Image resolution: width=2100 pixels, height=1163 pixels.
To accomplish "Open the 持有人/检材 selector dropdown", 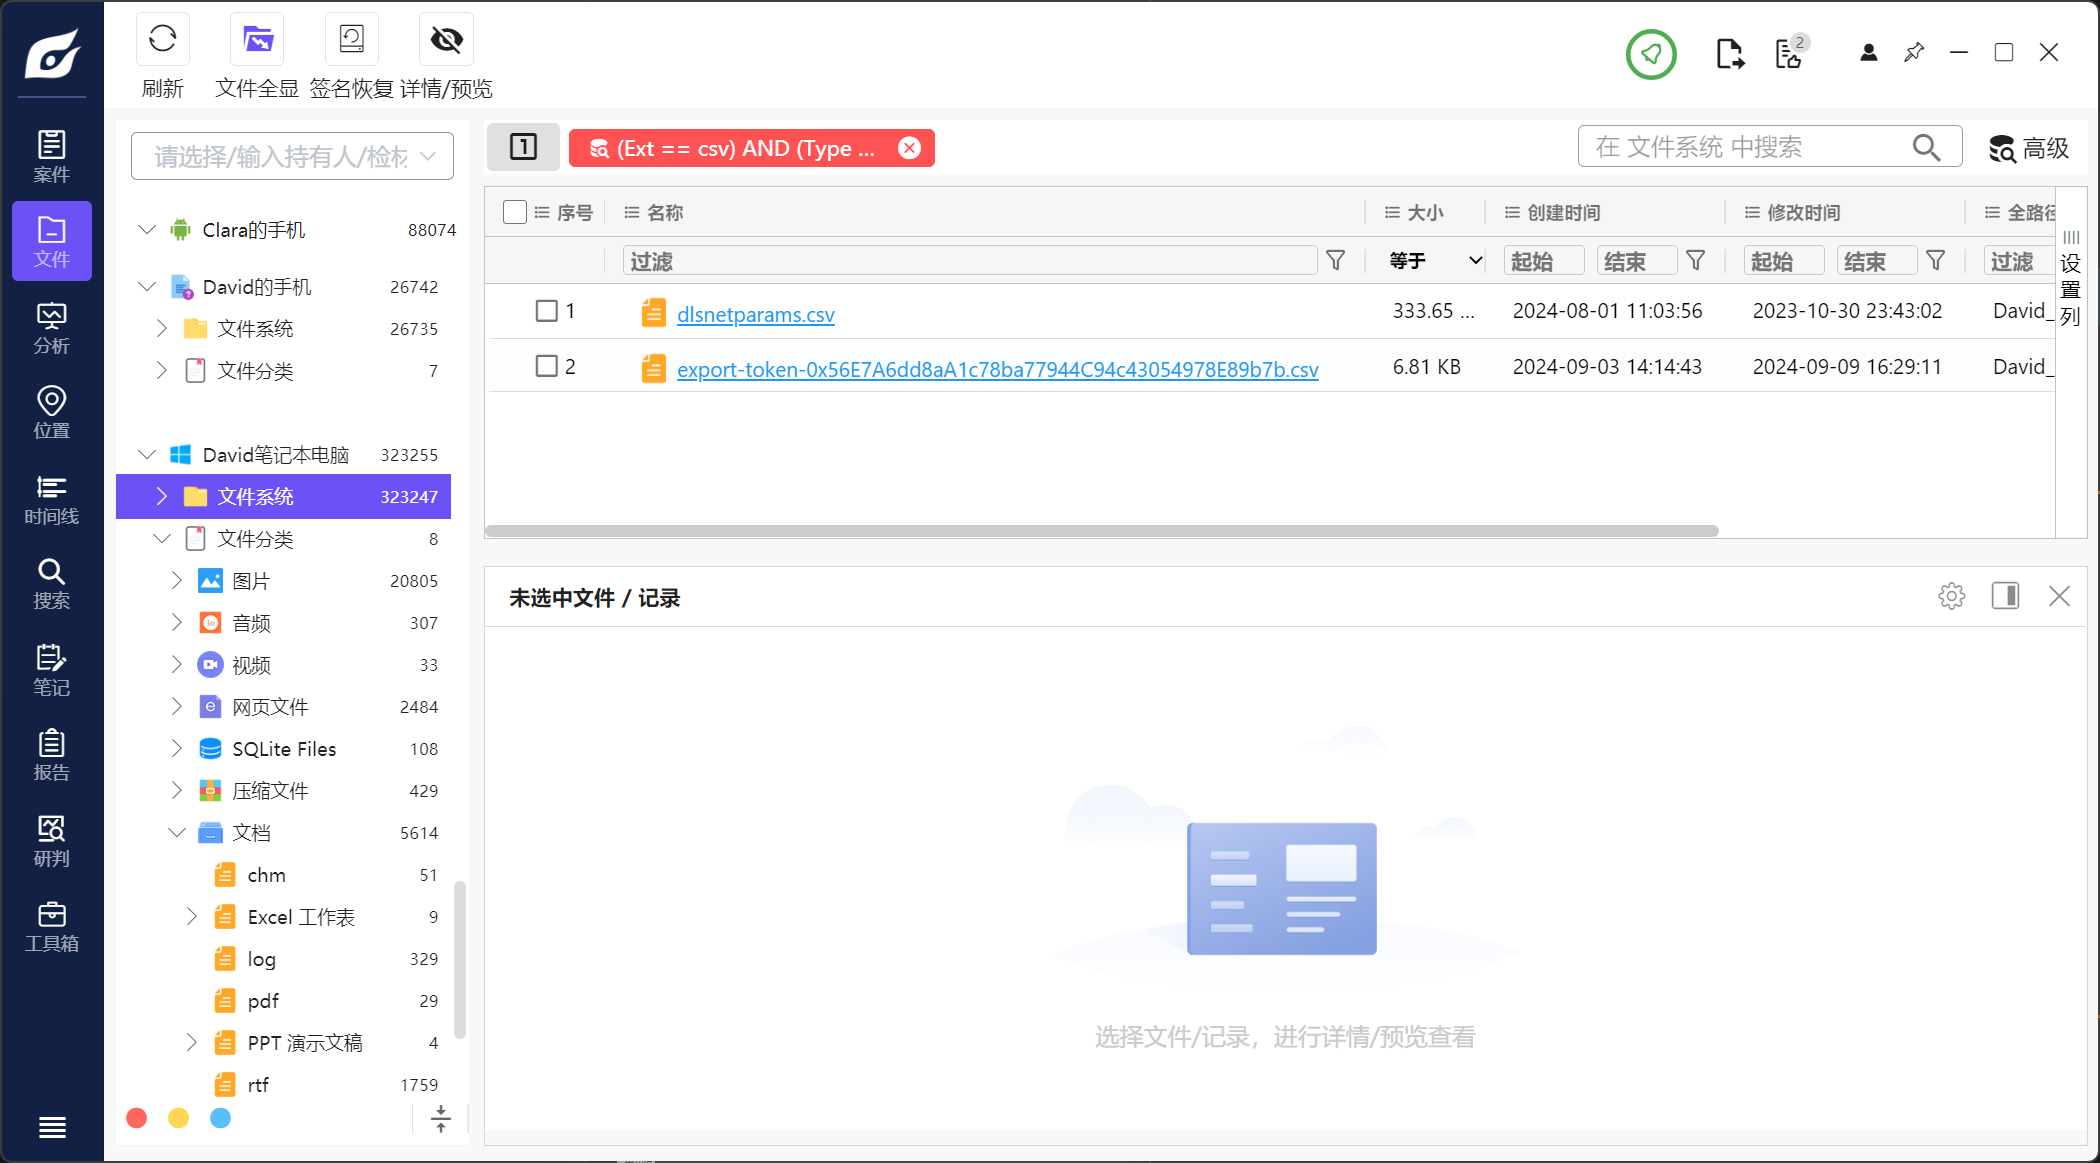I will [x=292, y=156].
